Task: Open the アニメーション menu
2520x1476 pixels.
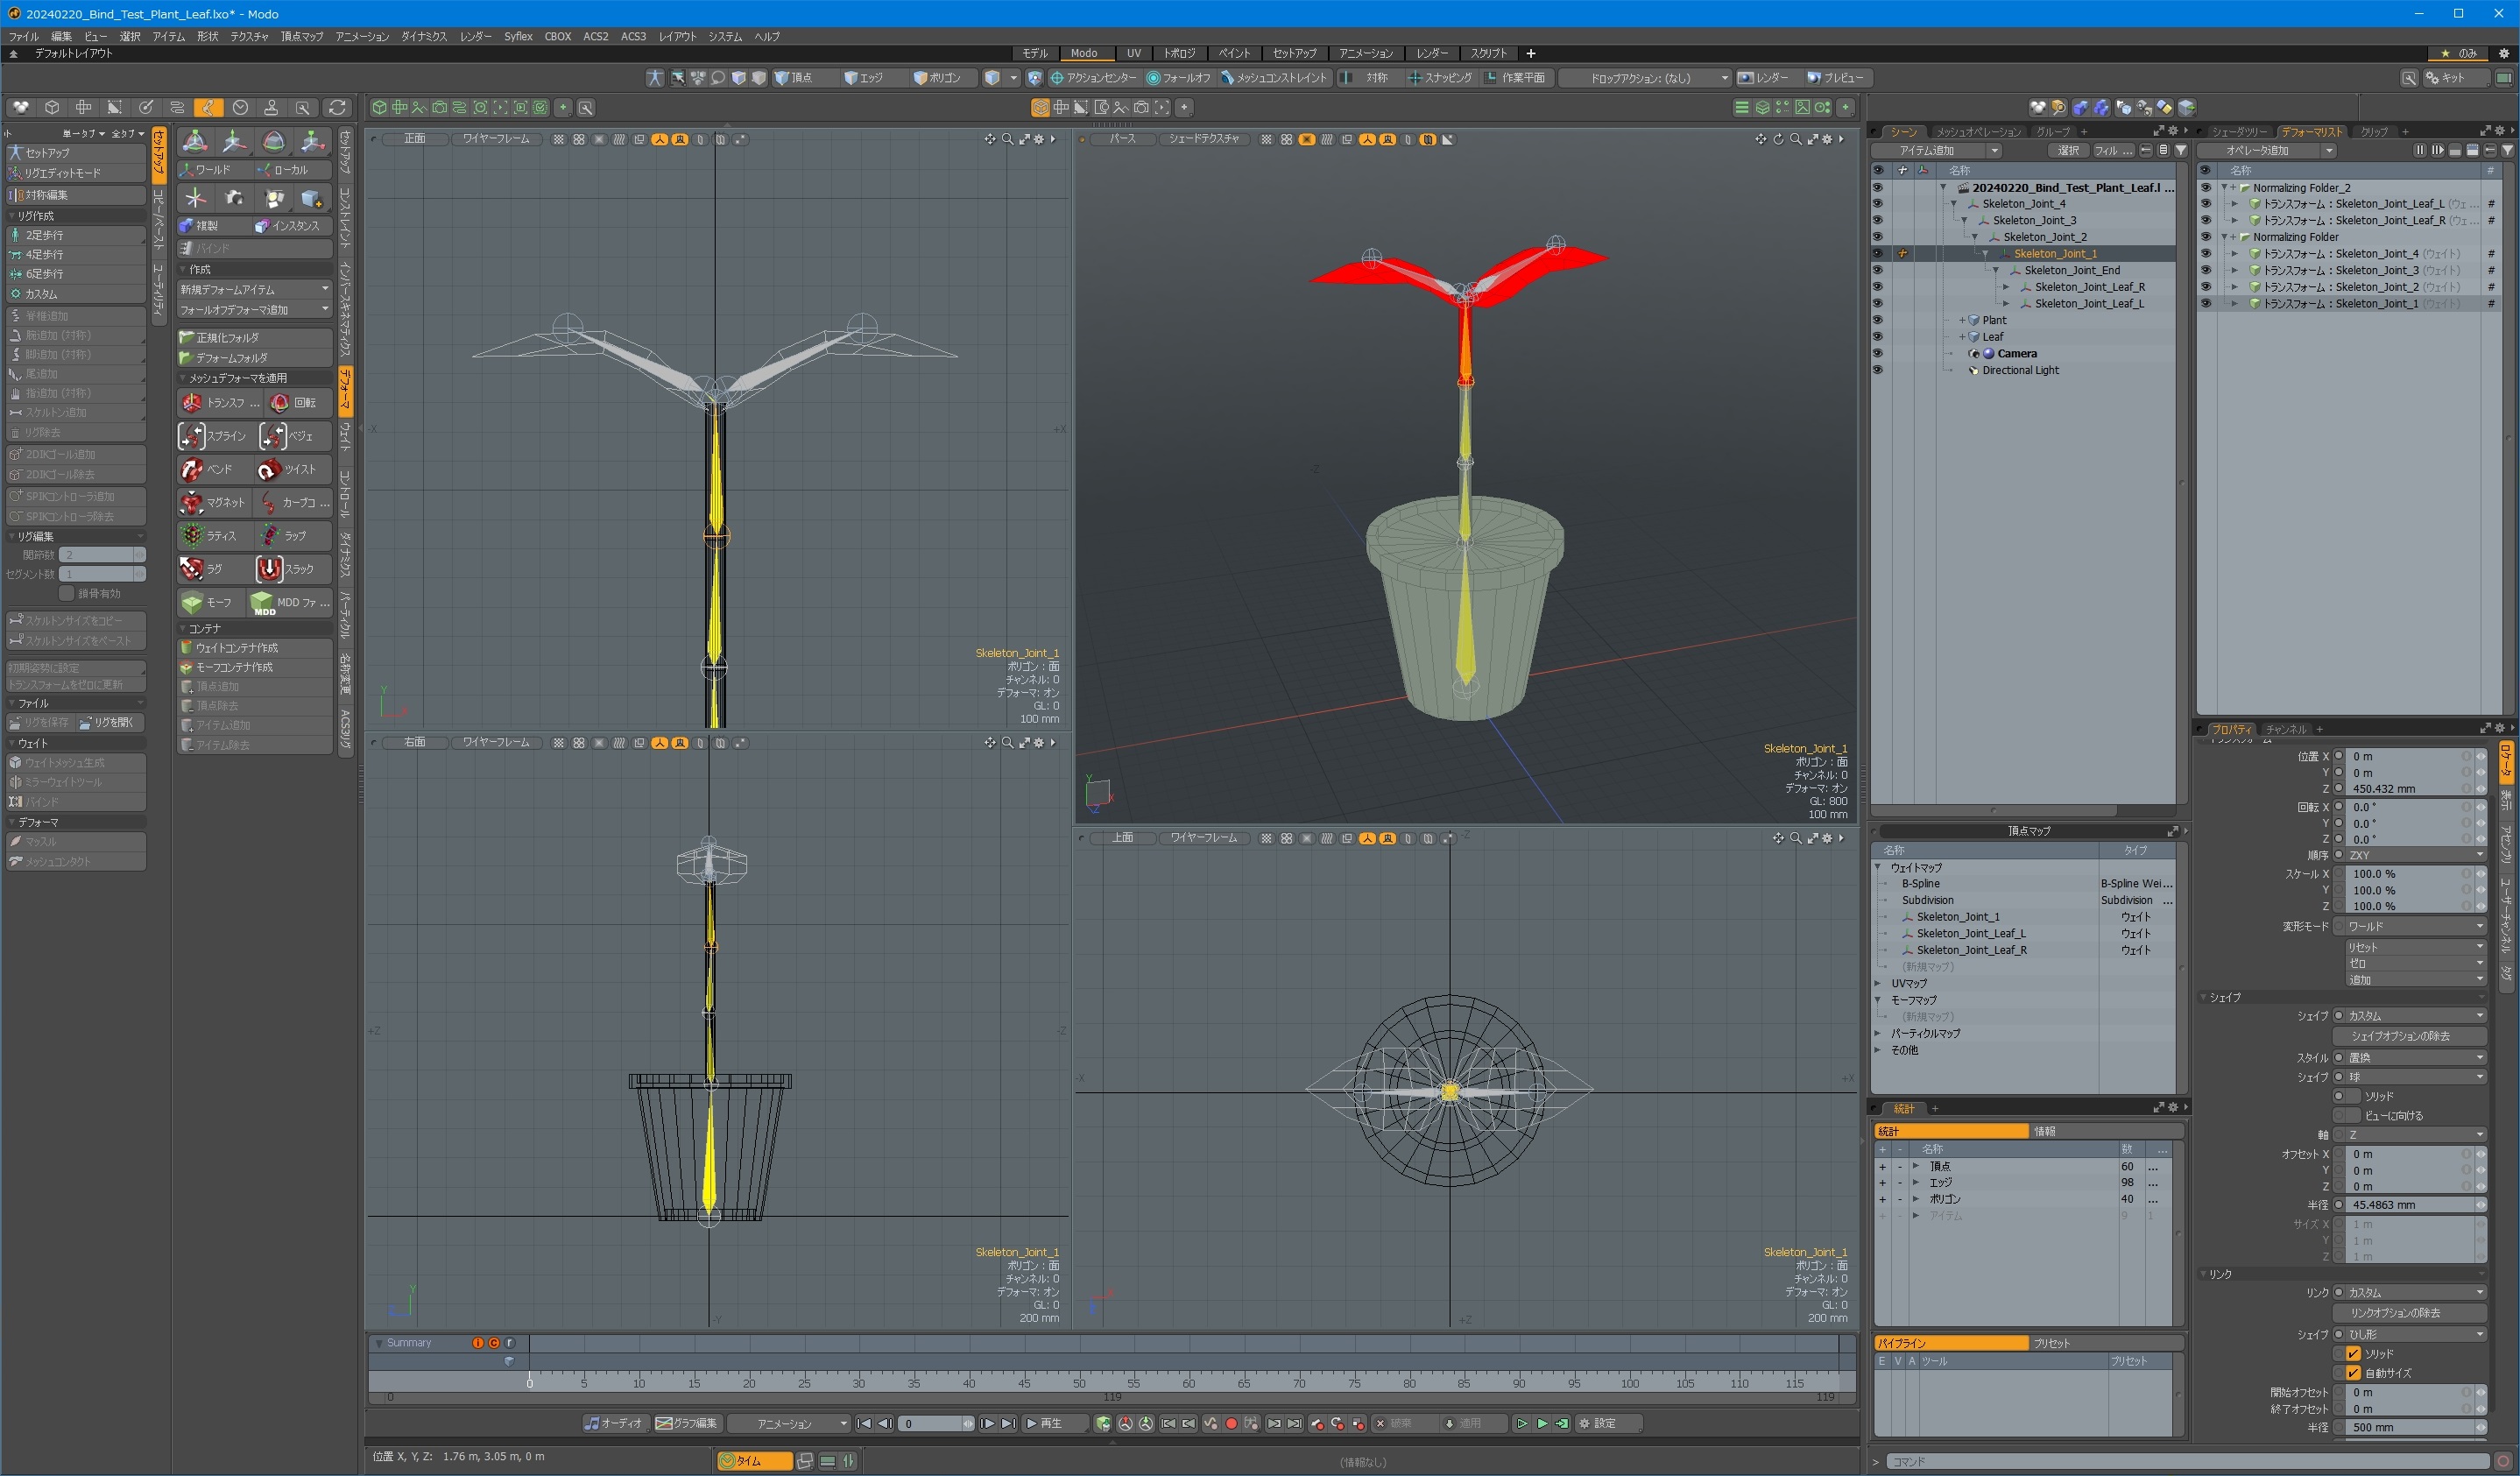Action: [362, 36]
